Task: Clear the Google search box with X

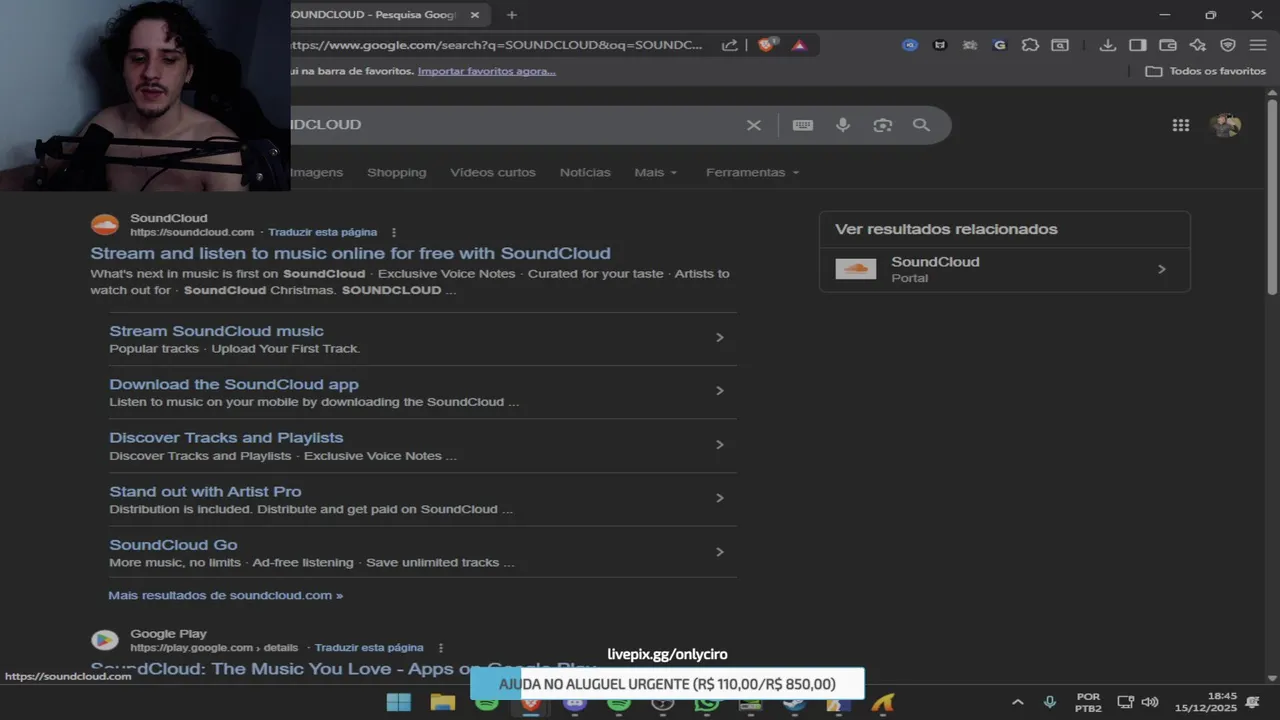Action: 754,125
